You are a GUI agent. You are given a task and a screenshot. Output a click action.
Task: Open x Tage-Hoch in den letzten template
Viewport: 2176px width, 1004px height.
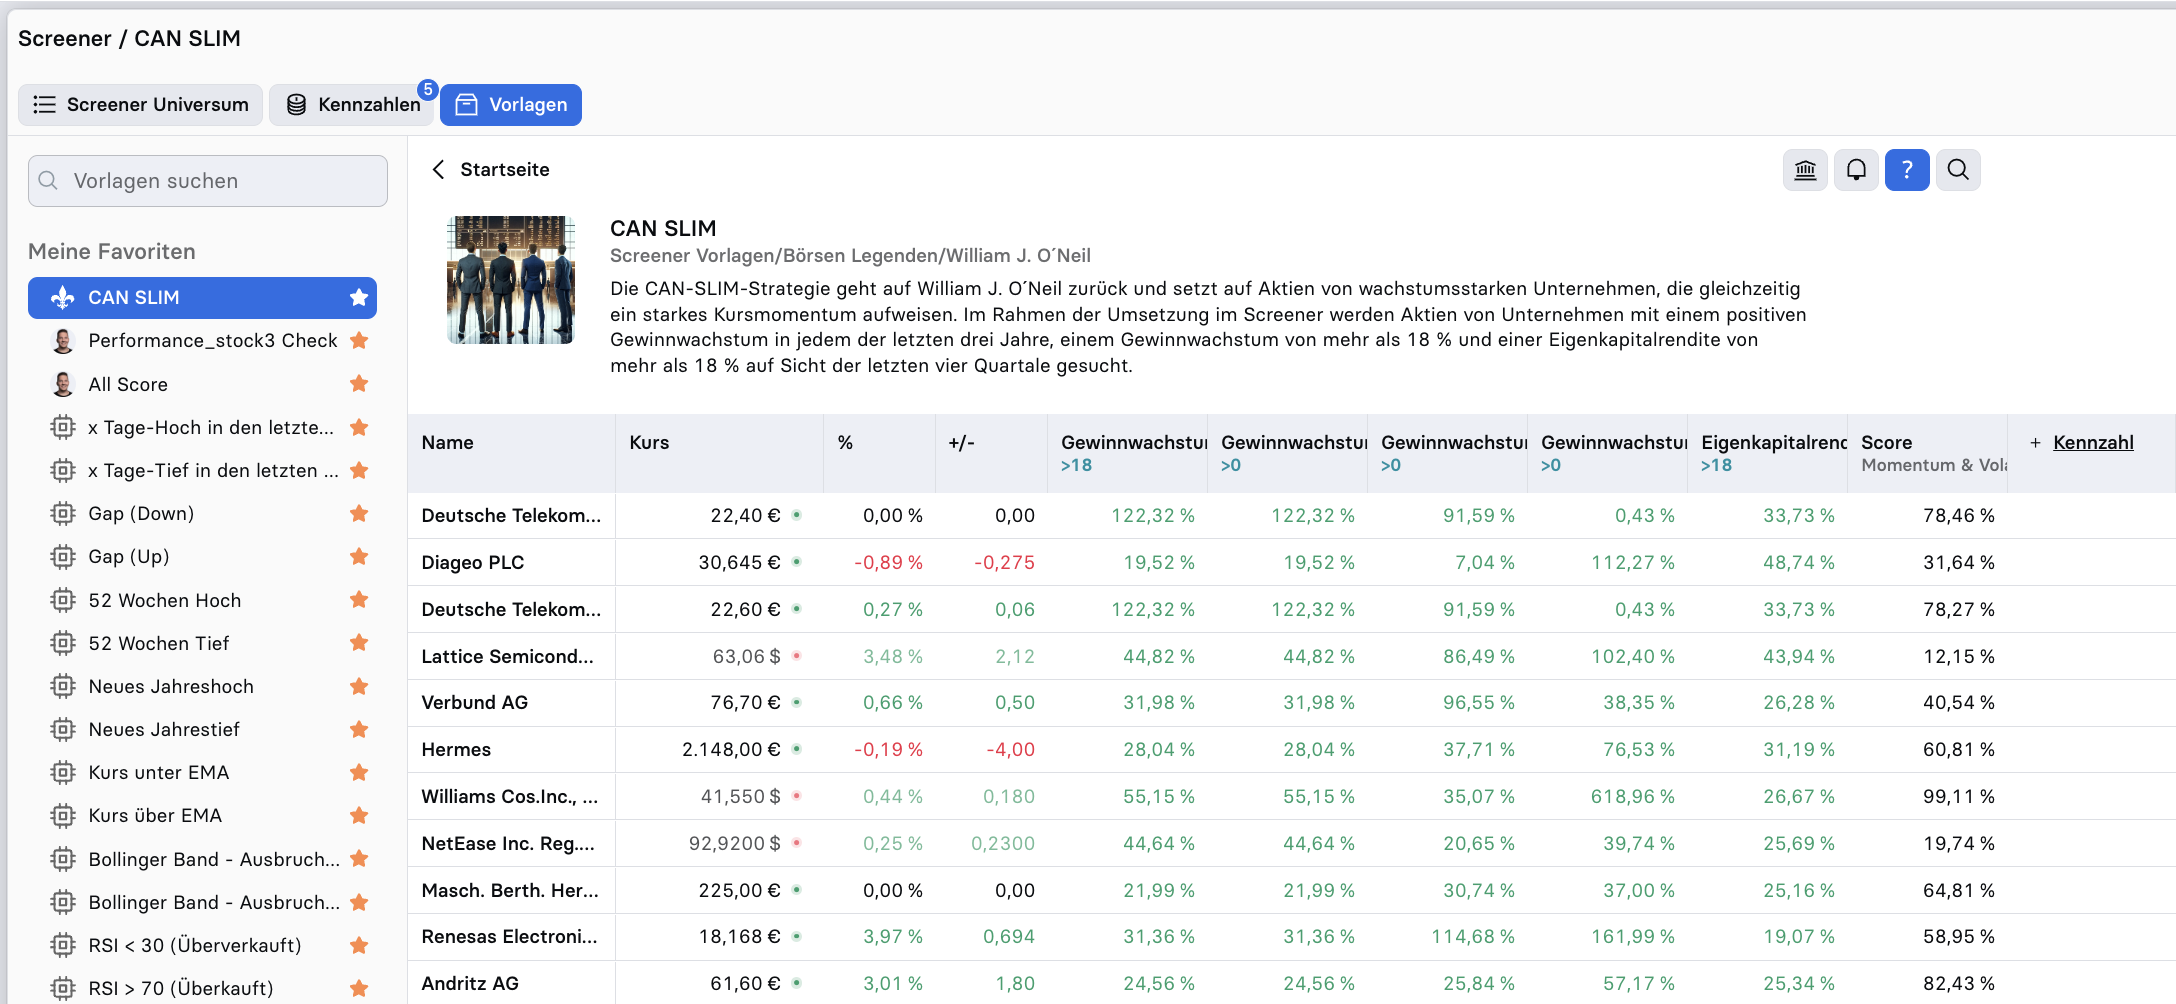pos(202,428)
